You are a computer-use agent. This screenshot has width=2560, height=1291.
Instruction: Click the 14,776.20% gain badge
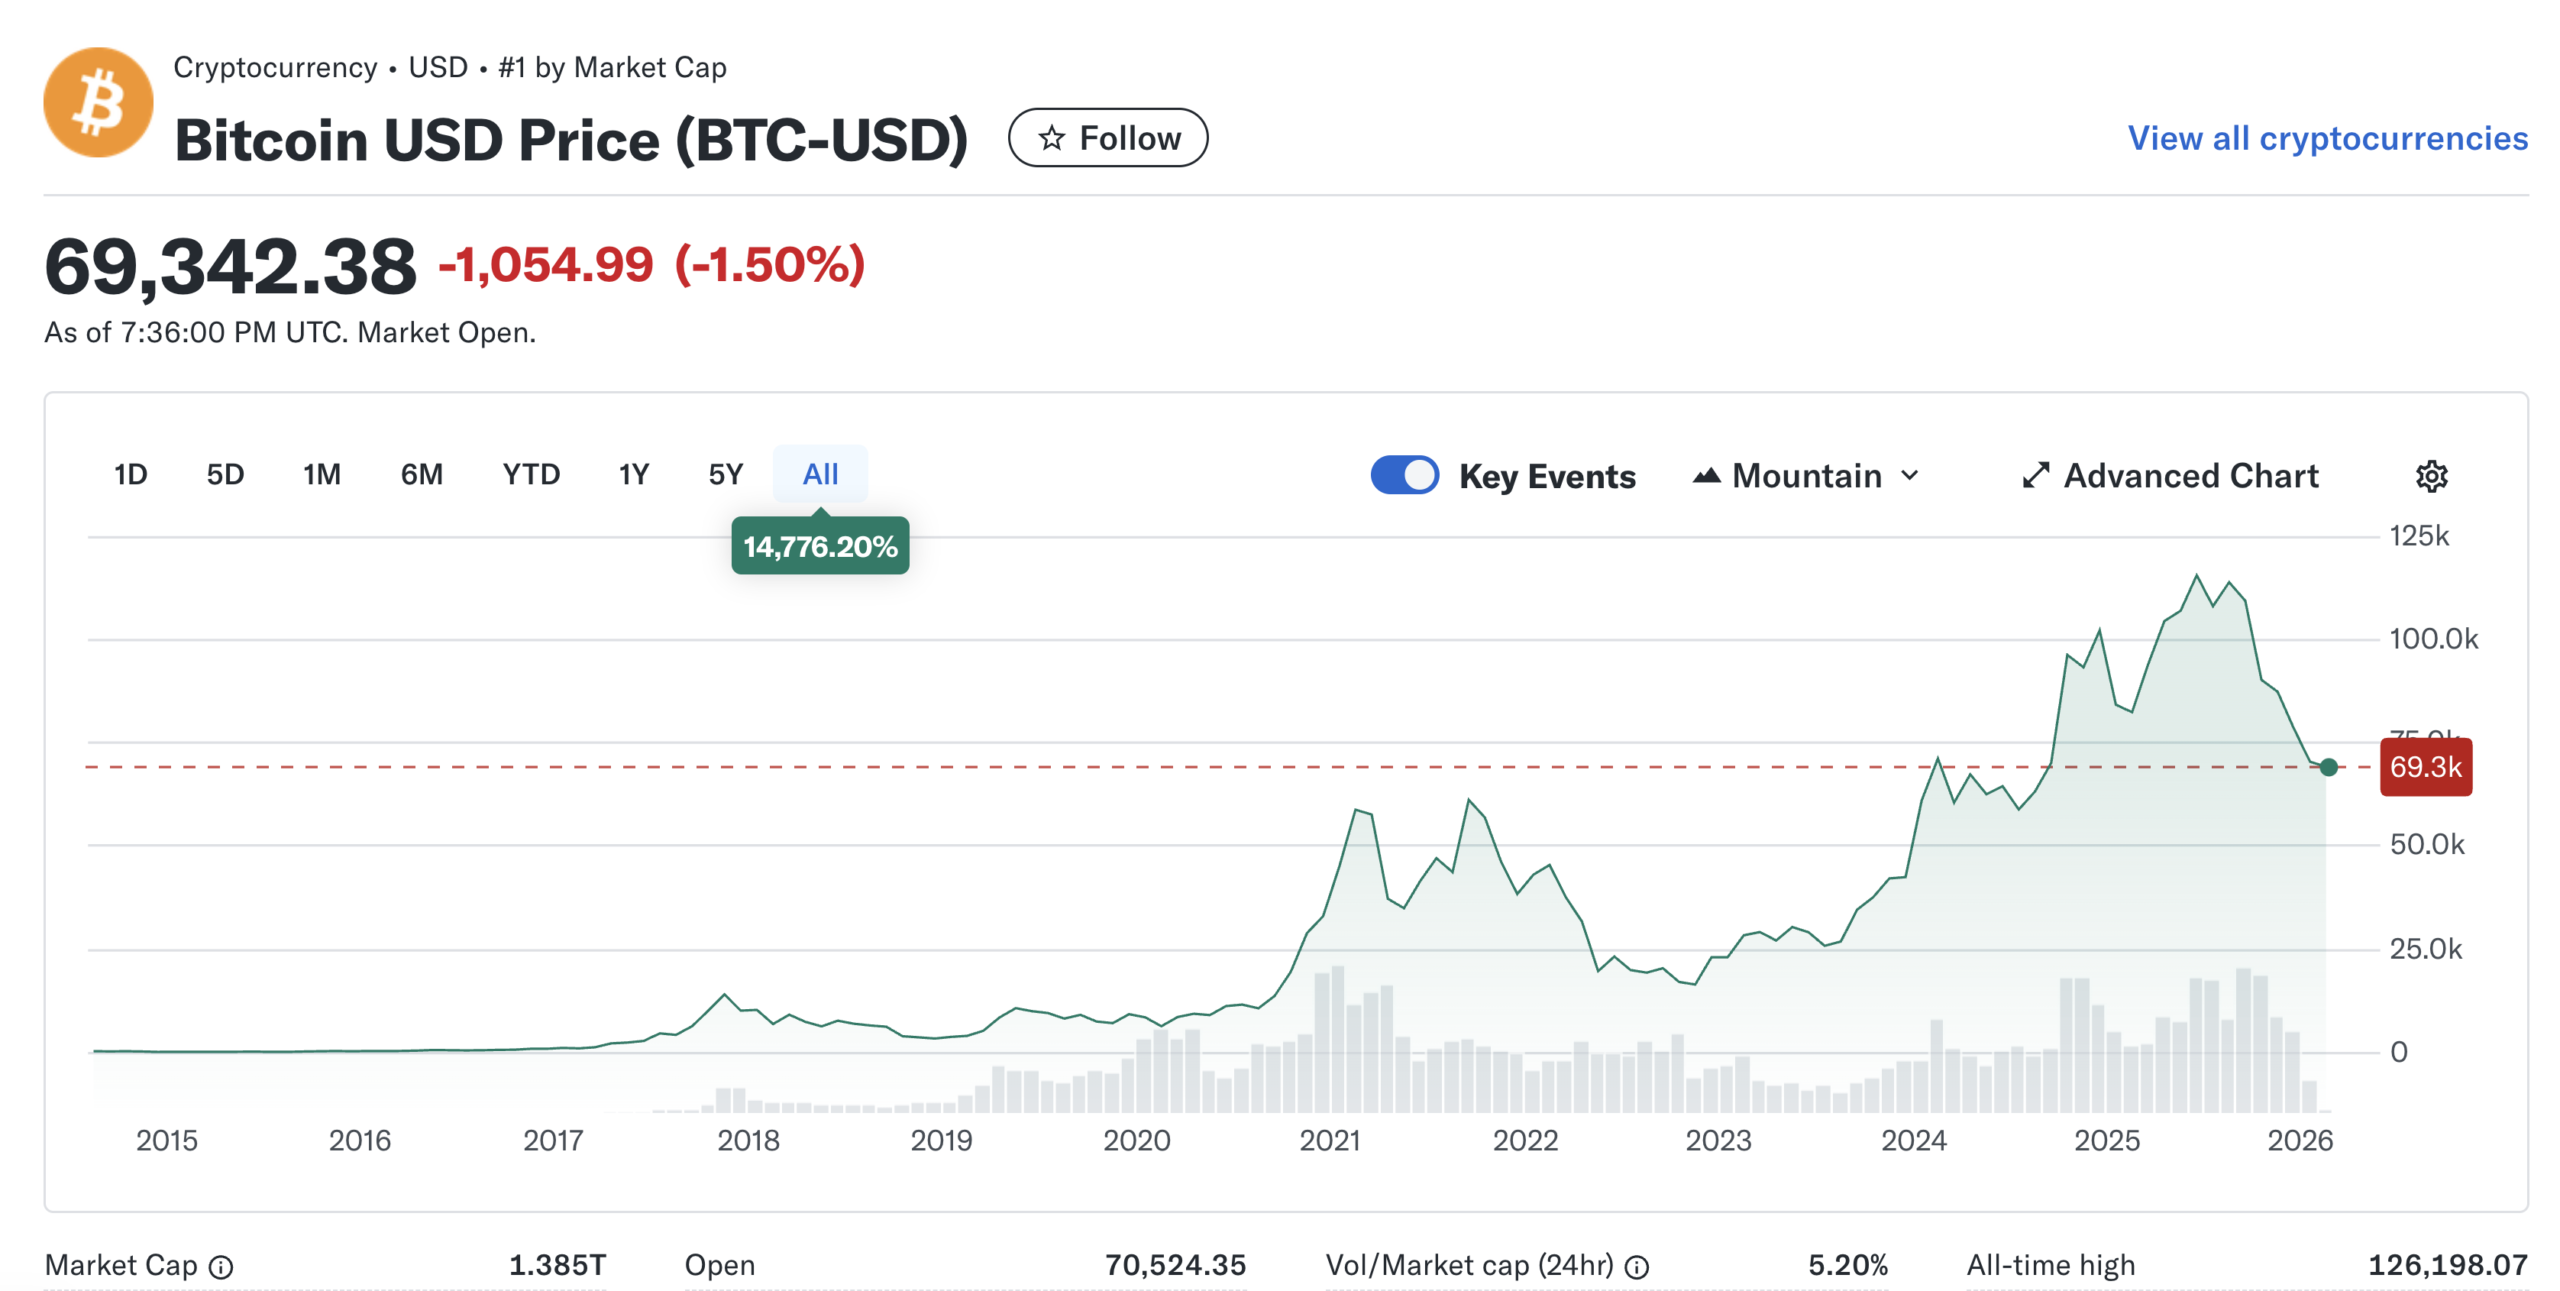[820, 546]
